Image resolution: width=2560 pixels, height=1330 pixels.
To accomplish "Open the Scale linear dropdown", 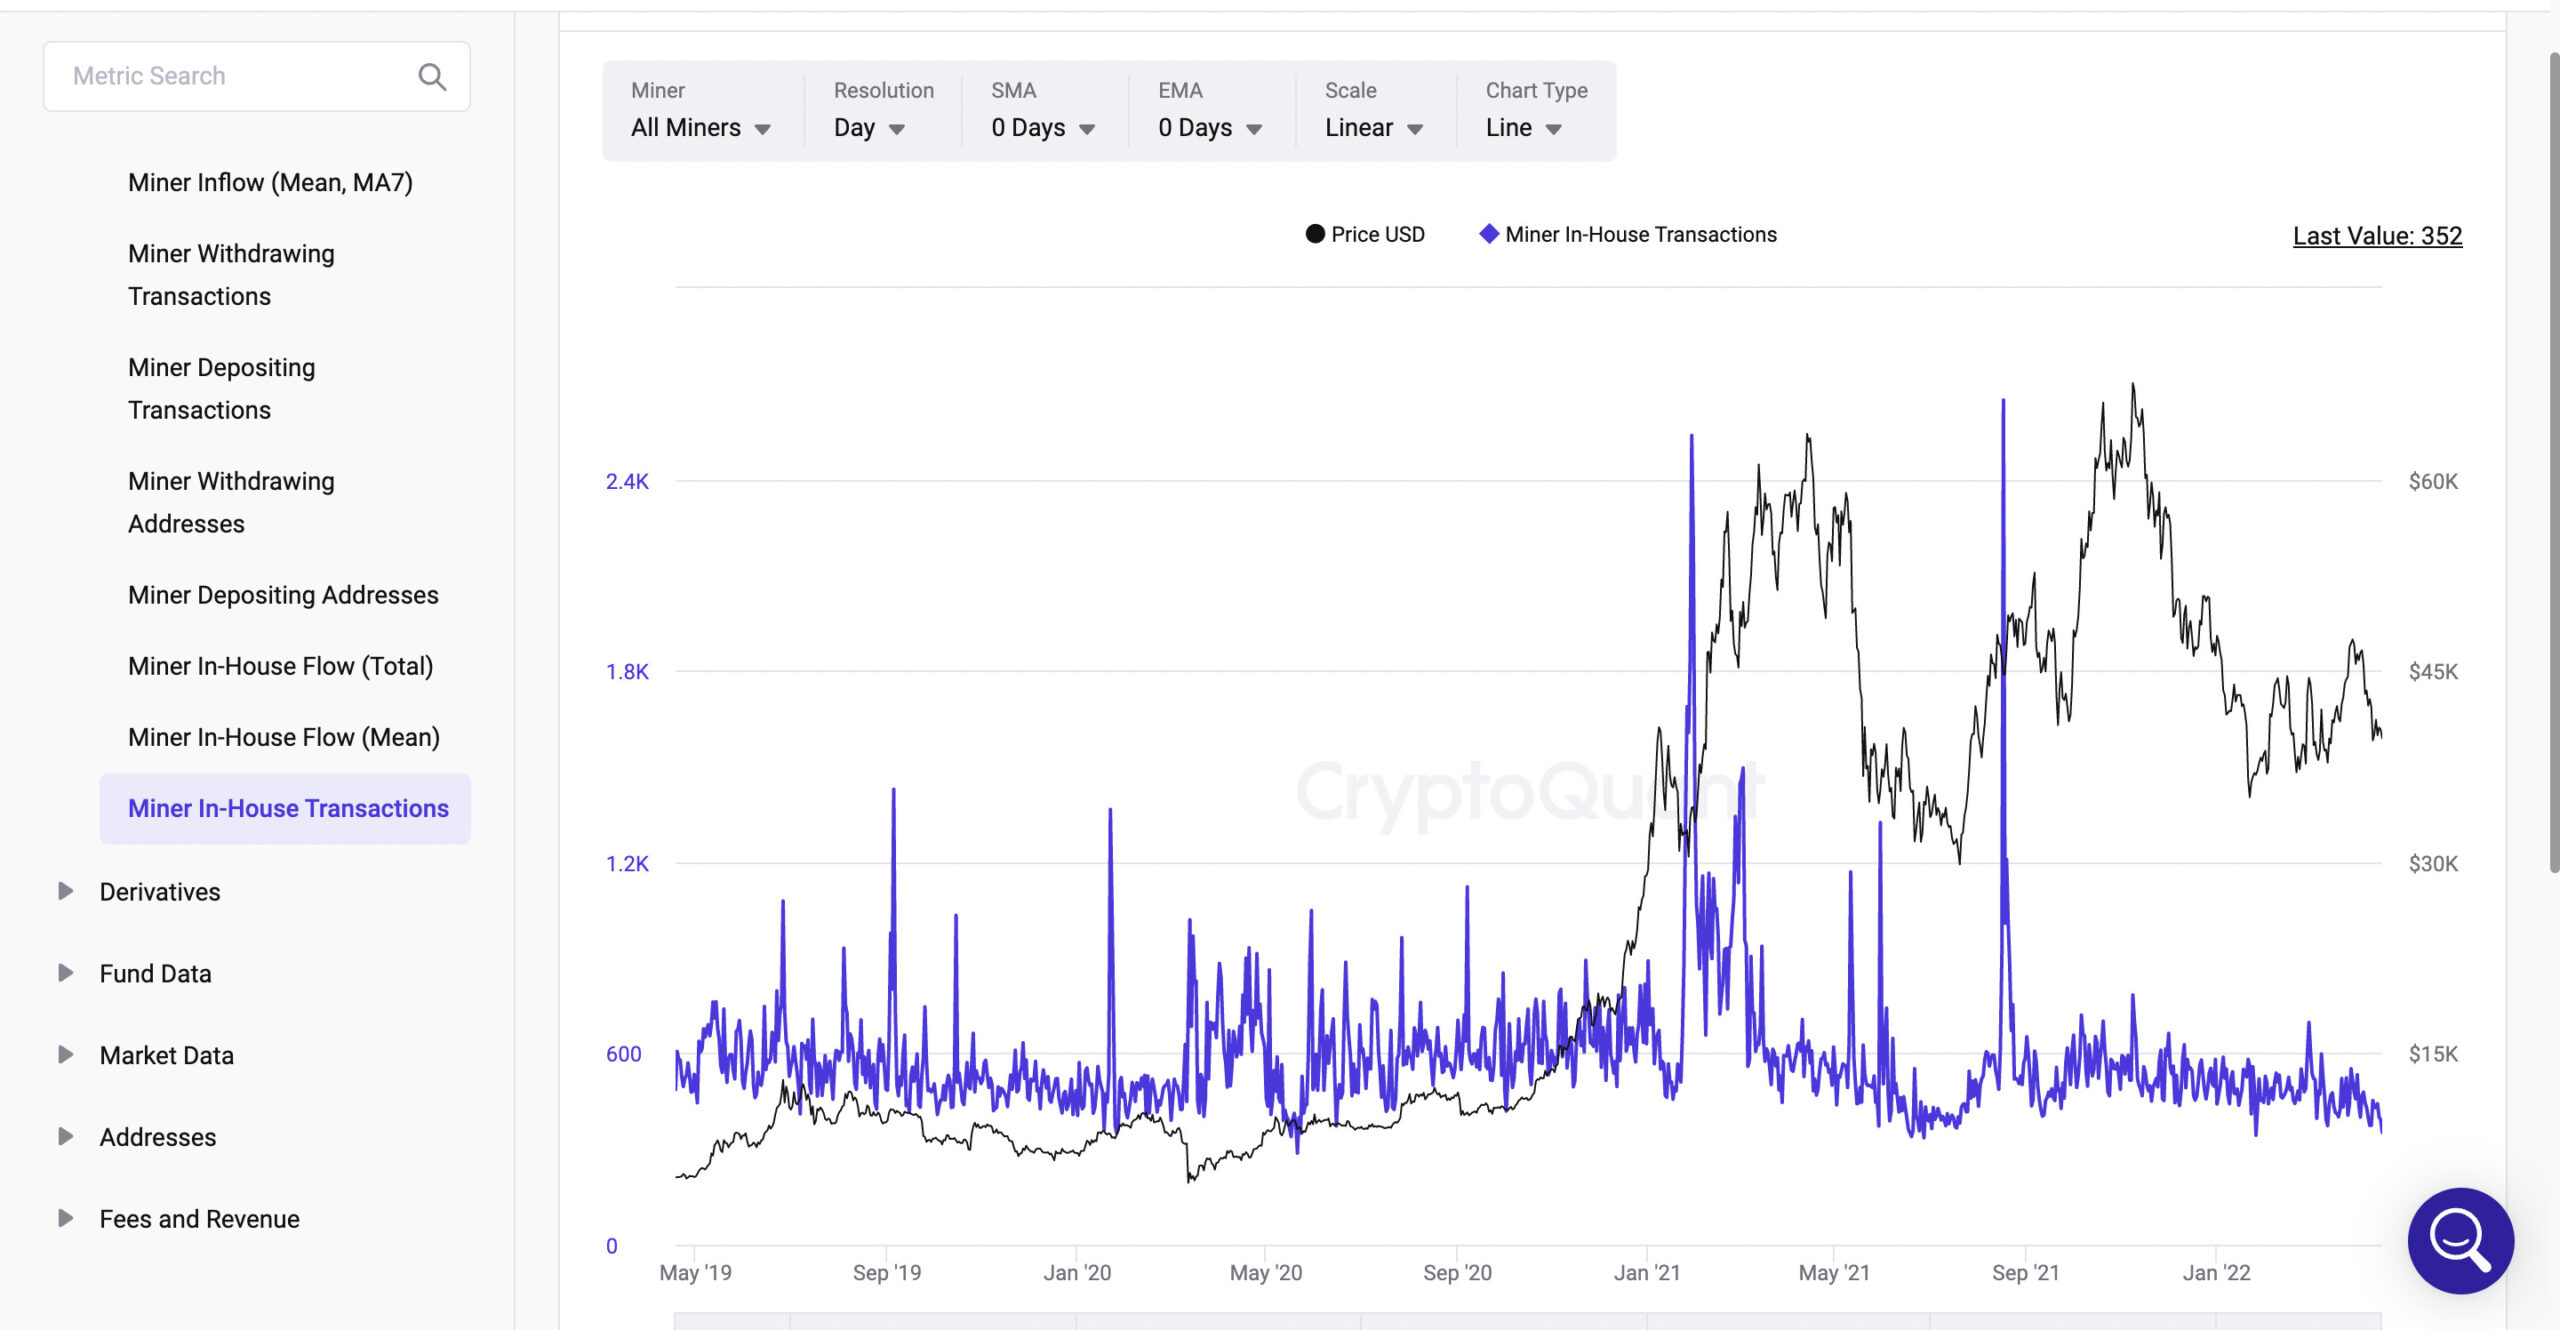I will point(1373,127).
